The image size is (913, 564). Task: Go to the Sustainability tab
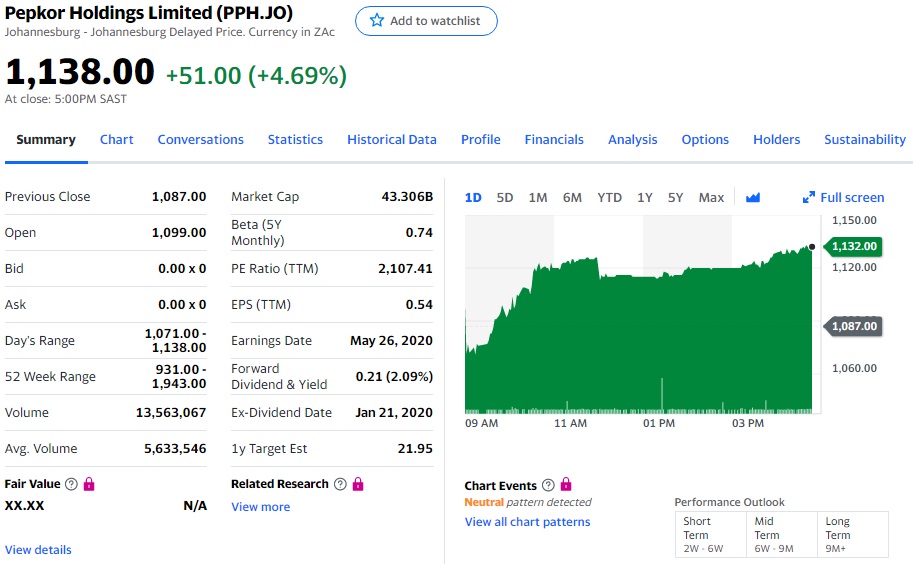pos(865,140)
